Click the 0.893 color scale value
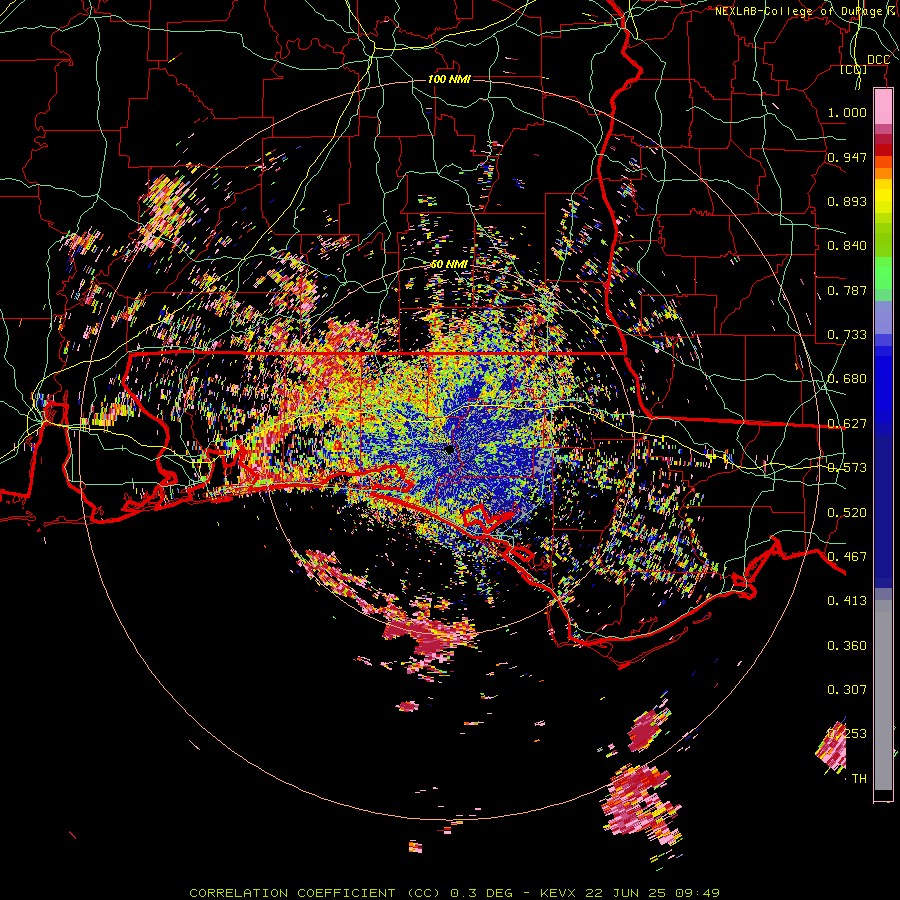Screen dimensions: 900x900 [x=847, y=201]
